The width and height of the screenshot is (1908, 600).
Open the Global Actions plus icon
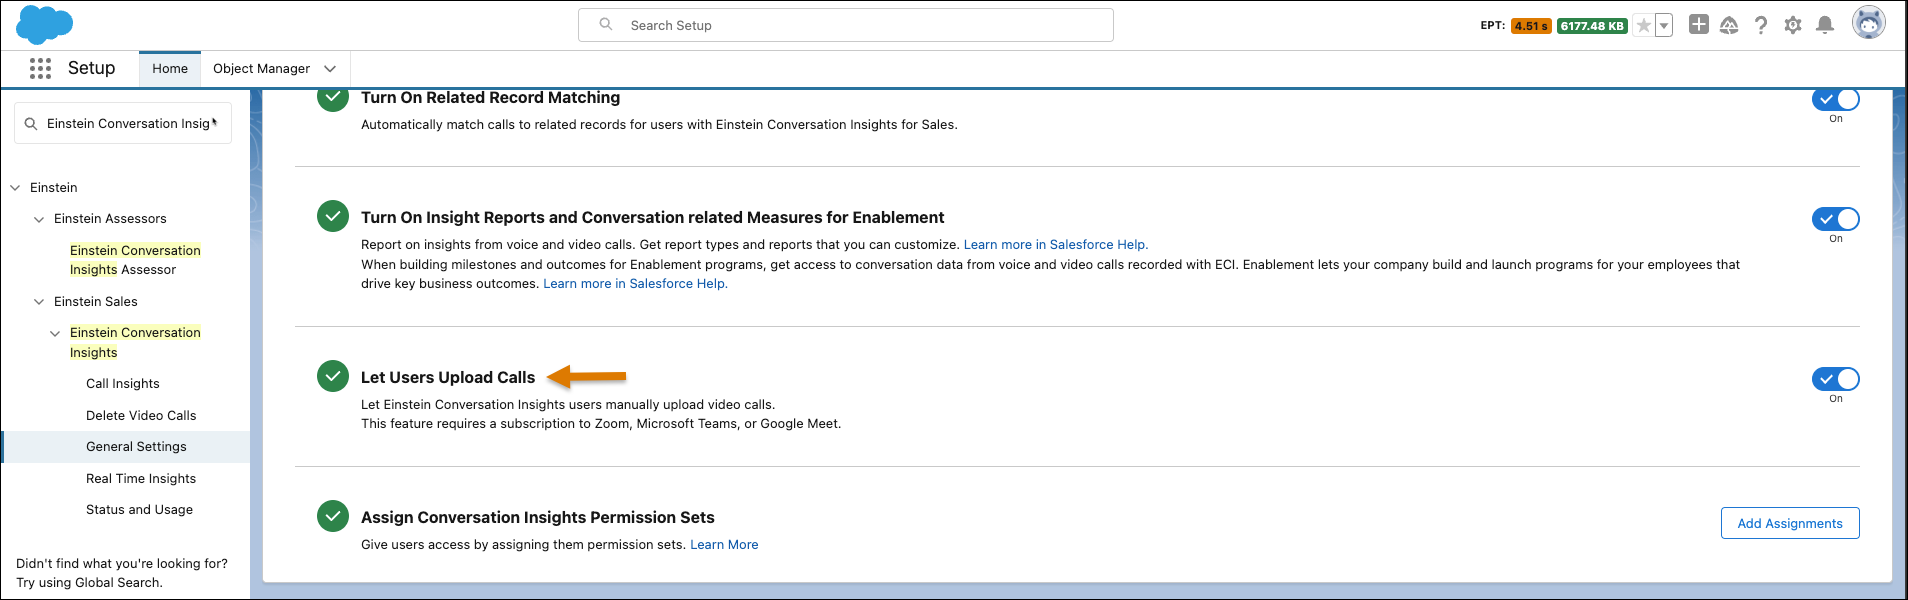click(1698, 25)
